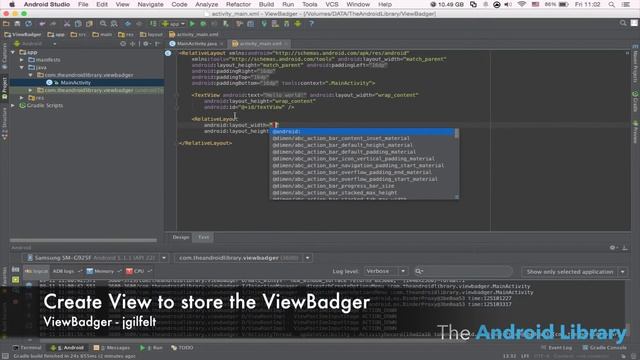Click the hide tool windows icon in status bar

click(5, 356)
